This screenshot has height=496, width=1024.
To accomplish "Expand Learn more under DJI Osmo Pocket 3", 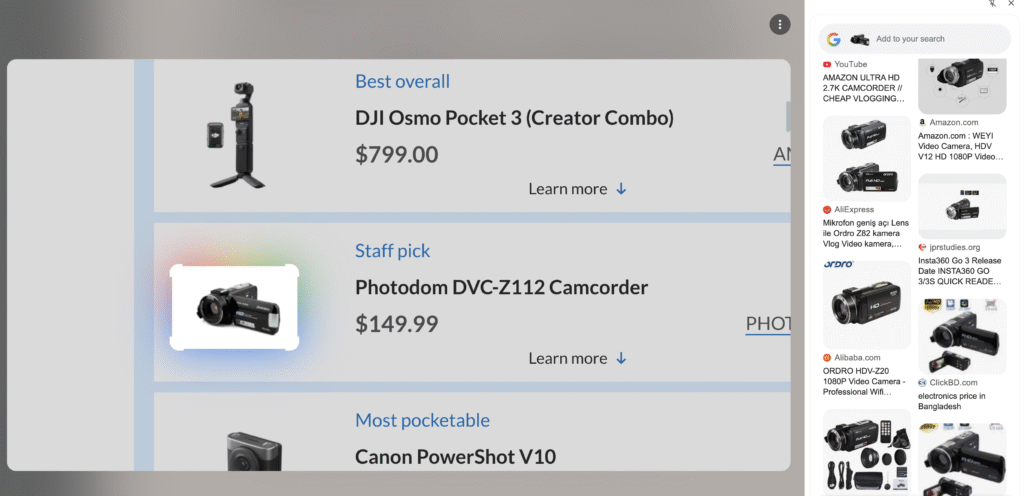I will 577,189.
